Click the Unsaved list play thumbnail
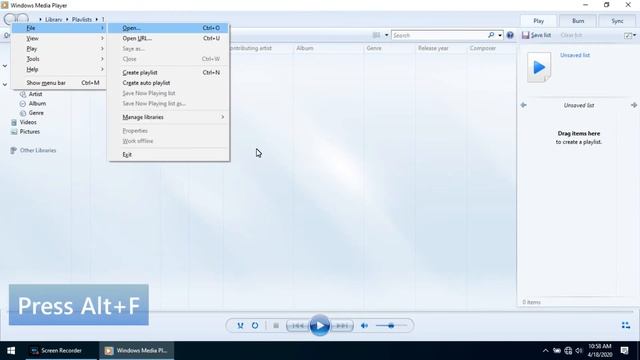640x360 pixels. (x=539, y=67)
